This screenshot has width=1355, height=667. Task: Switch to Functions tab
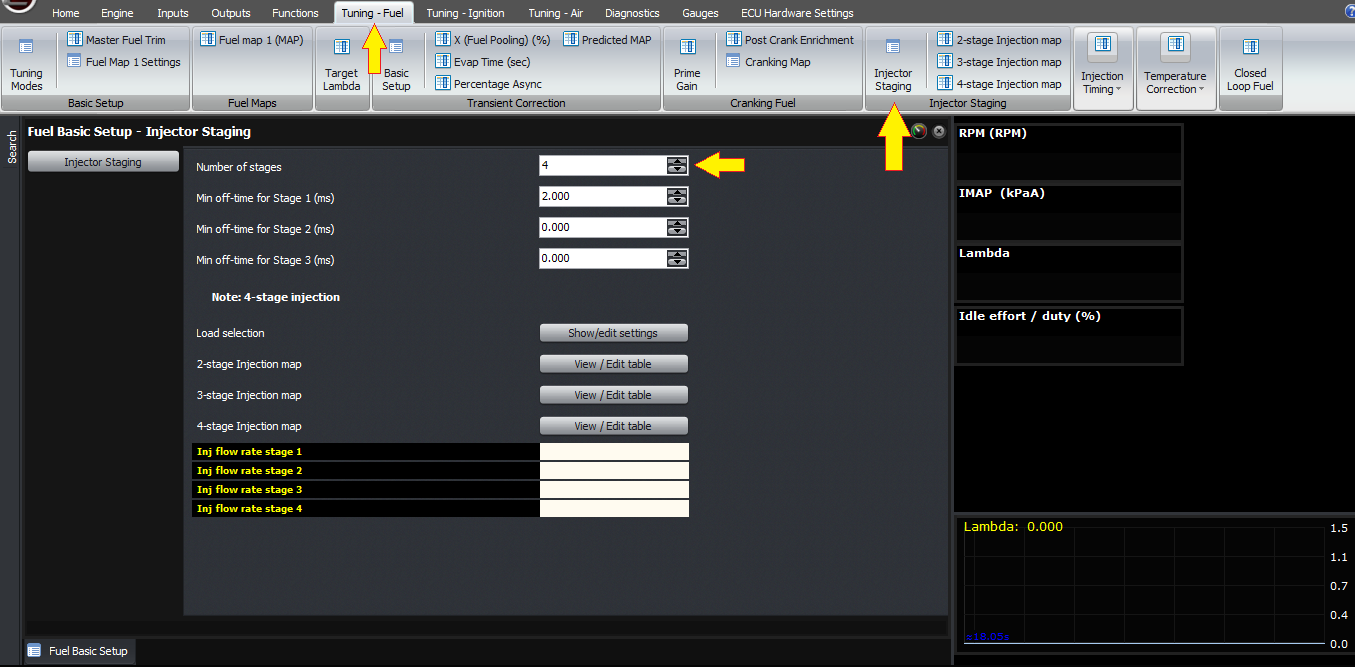[x=297, y=13]
